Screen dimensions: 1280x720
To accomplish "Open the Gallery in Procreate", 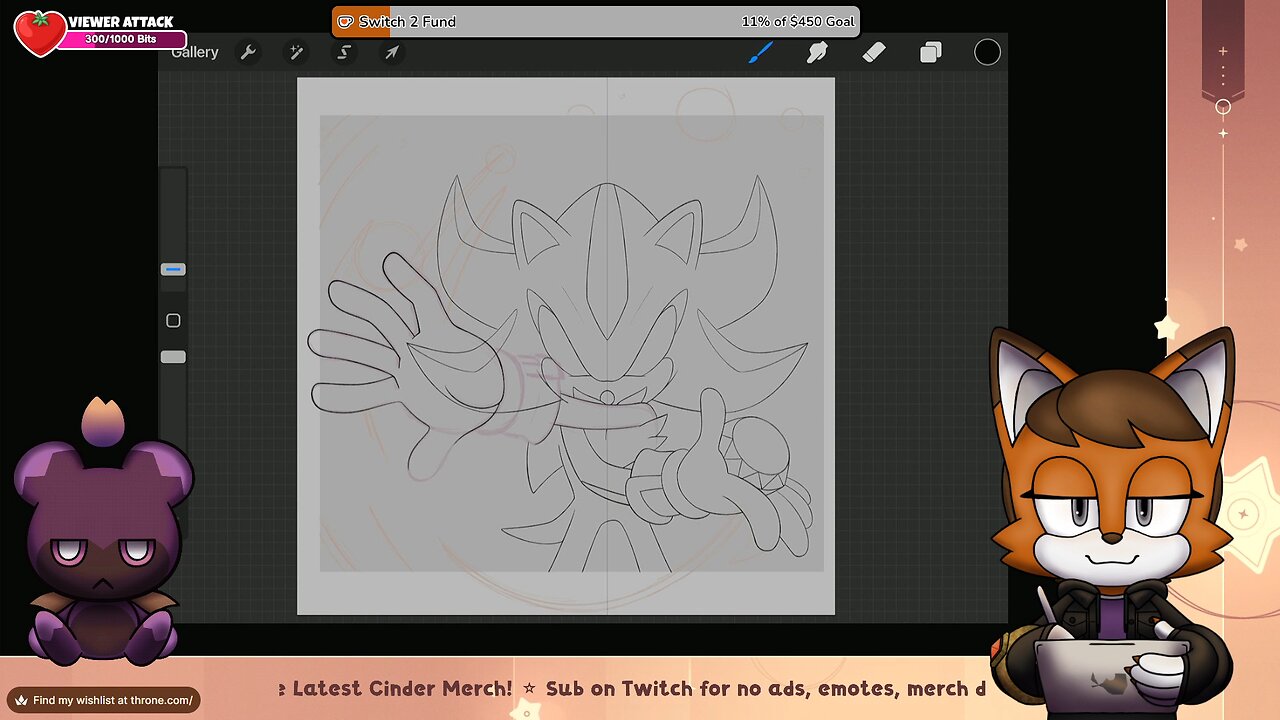I will click(x=194, y=52).
